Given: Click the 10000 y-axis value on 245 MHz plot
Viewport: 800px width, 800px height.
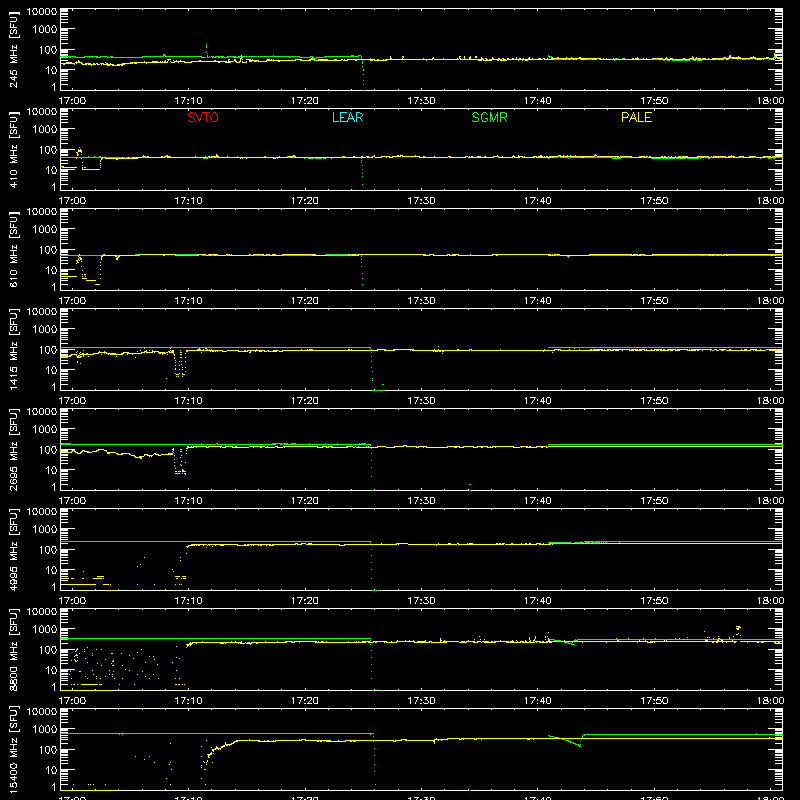Looking at the screenshot, I should 42,12.
